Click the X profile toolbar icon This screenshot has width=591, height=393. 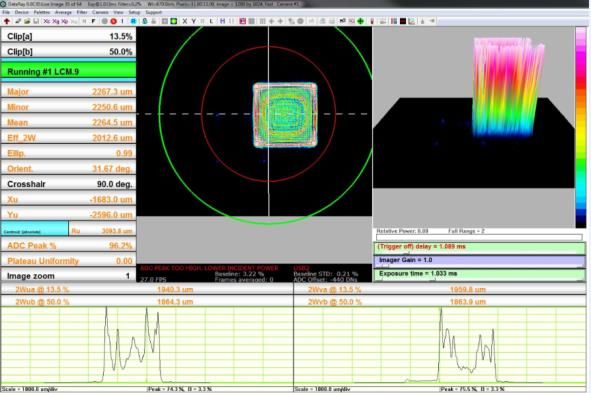click(x=185, y=21)
